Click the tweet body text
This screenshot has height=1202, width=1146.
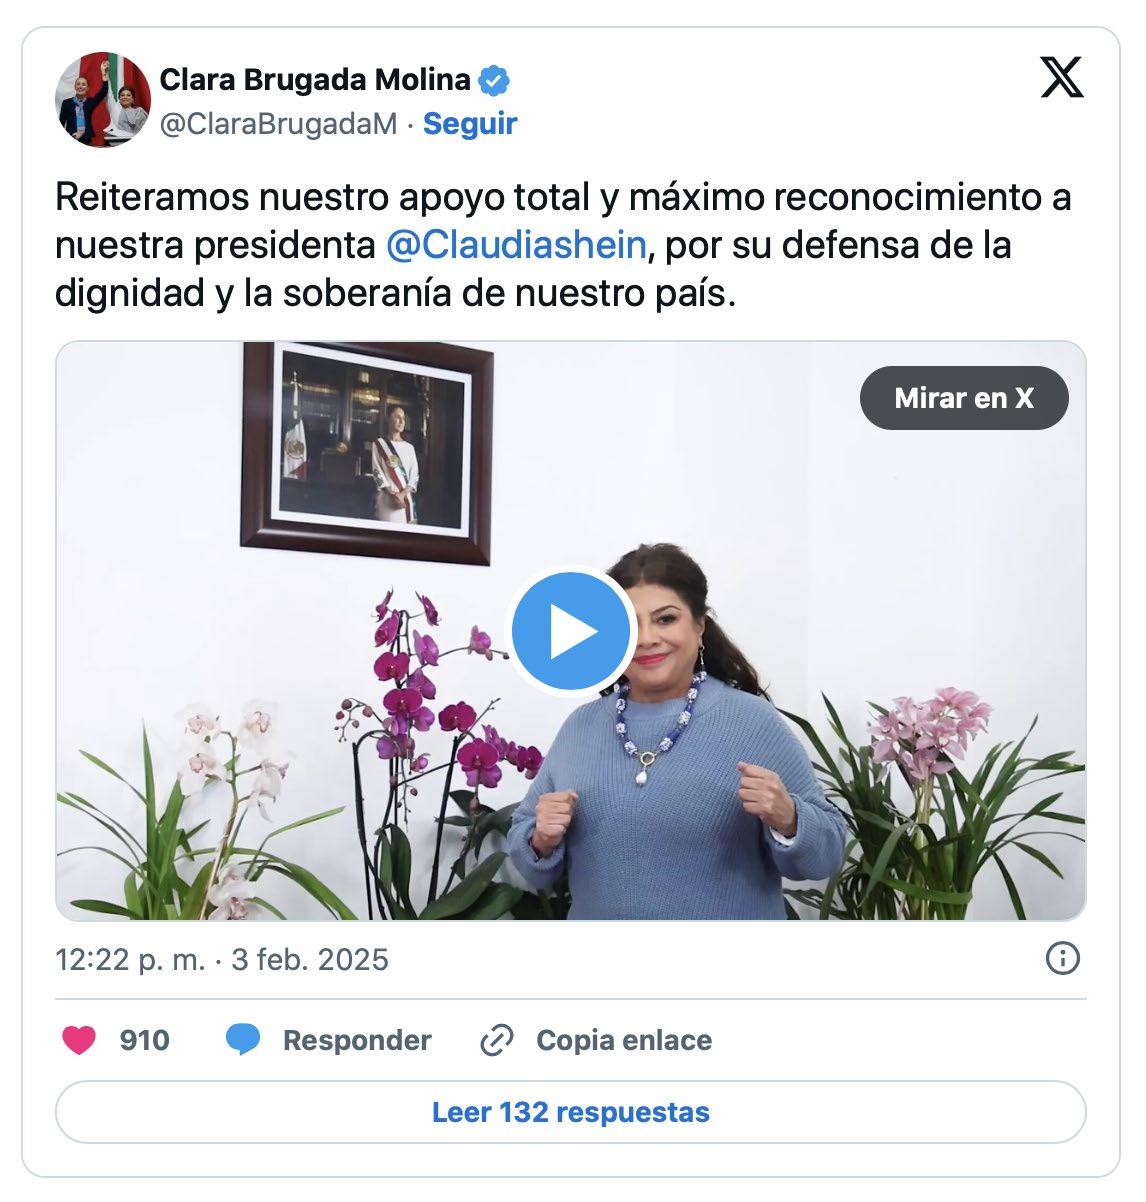[x=564, y=246]
